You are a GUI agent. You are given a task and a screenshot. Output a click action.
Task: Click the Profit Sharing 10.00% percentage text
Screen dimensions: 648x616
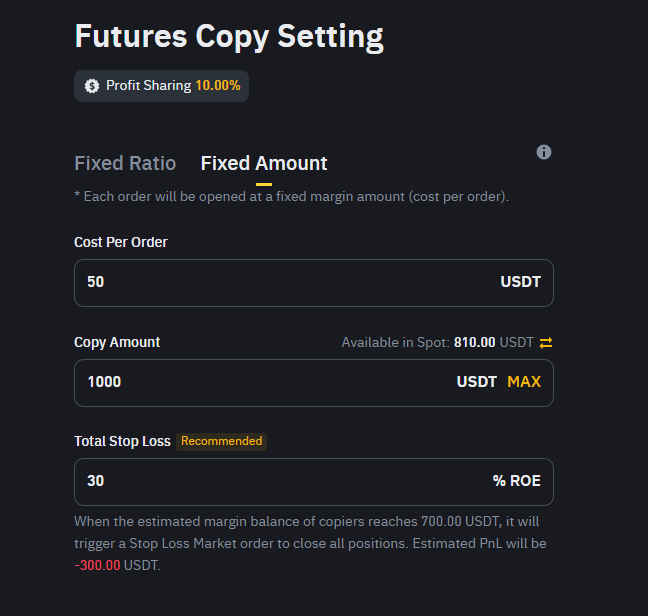tap(218, 86)
